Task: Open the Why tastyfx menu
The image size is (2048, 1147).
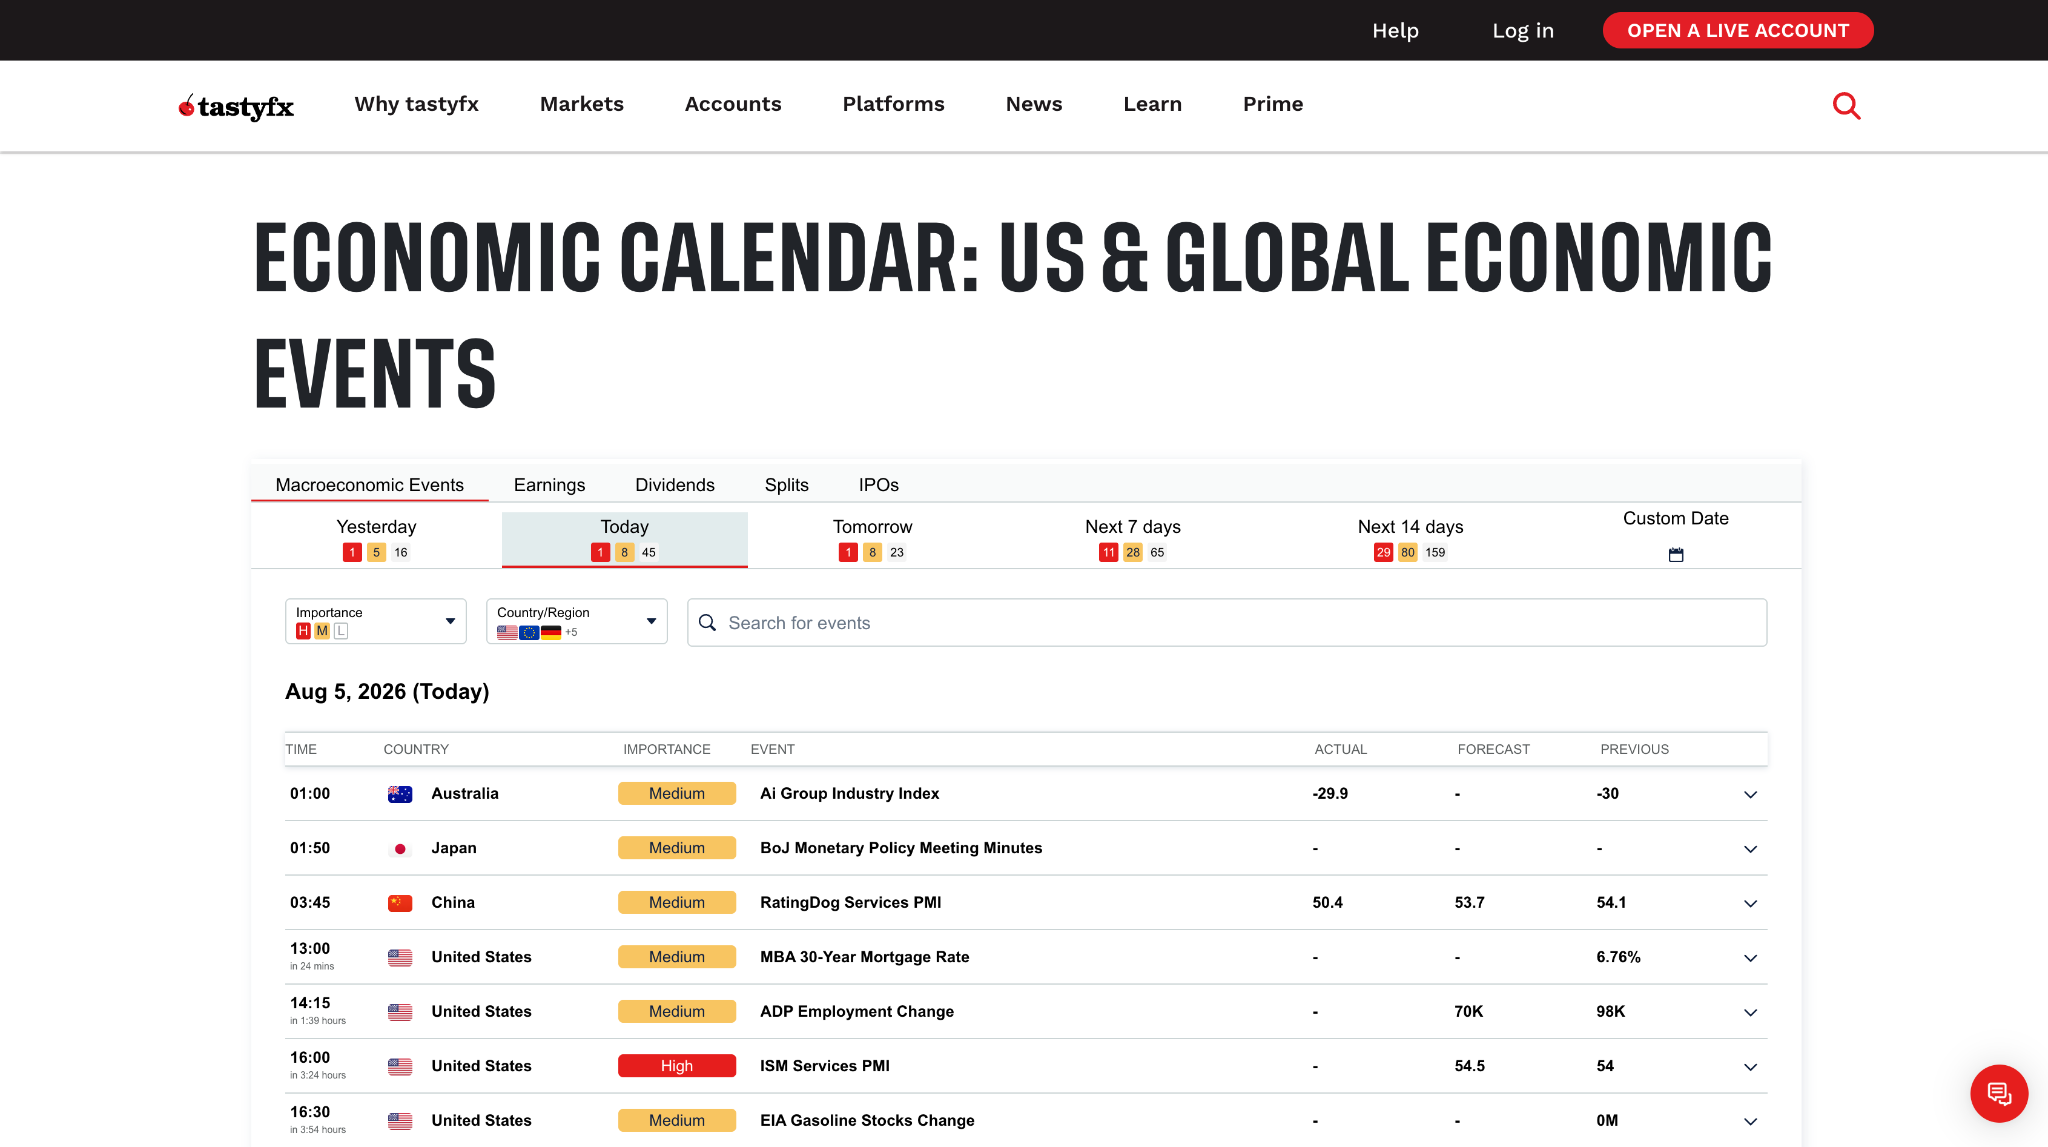Action: [x=416, y=104]
